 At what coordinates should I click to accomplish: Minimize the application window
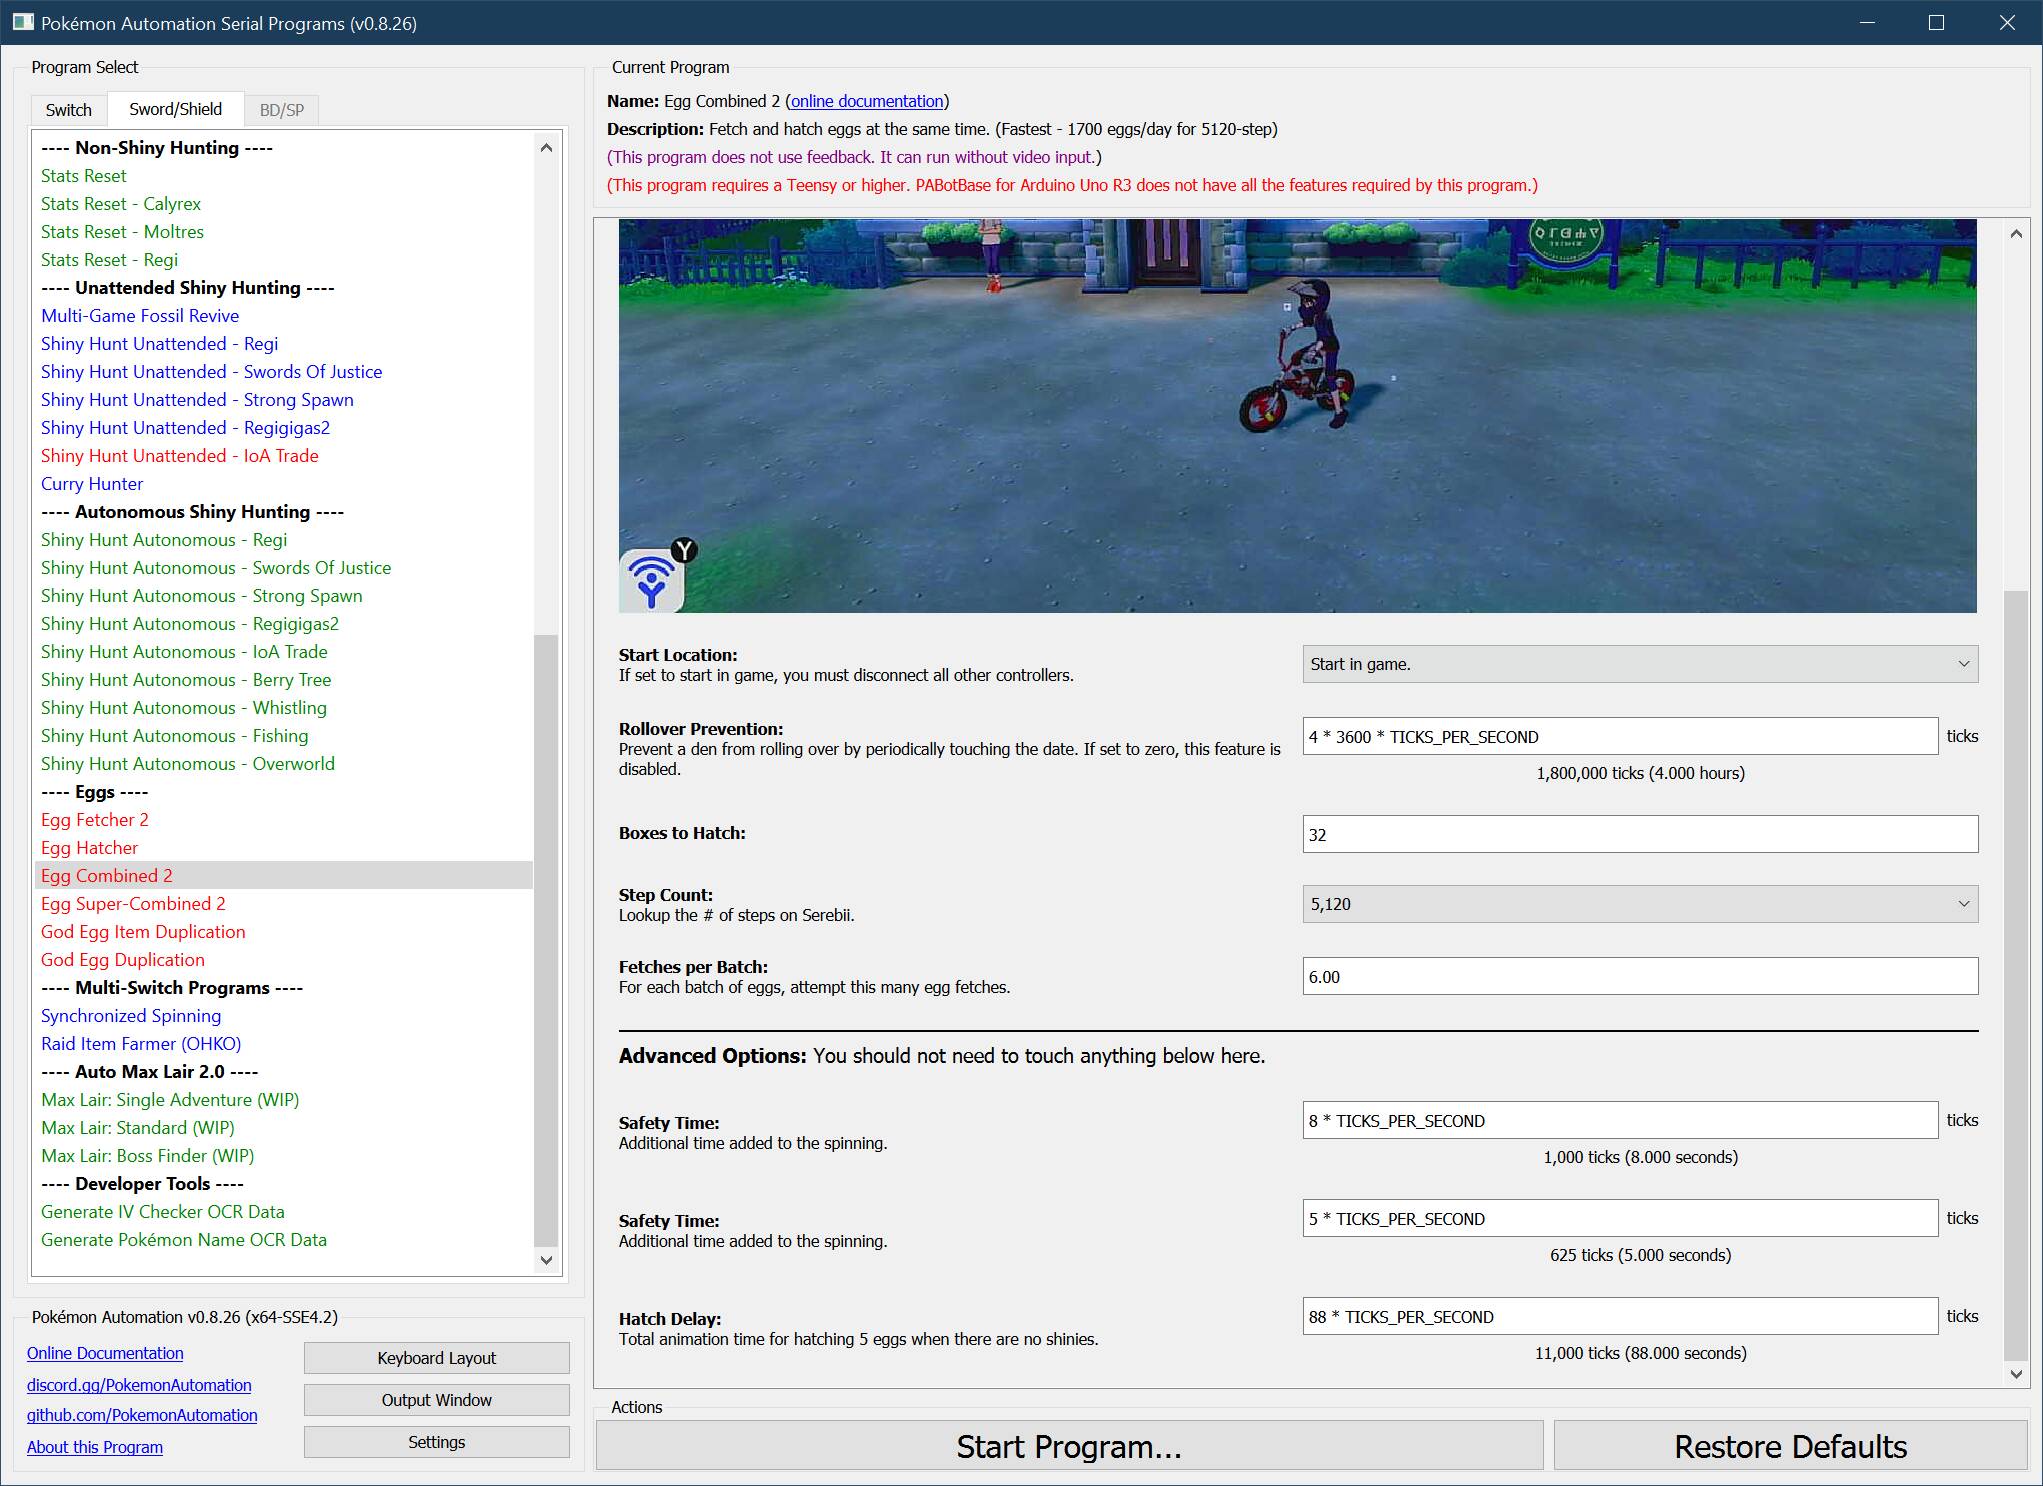click(1866, 22)
